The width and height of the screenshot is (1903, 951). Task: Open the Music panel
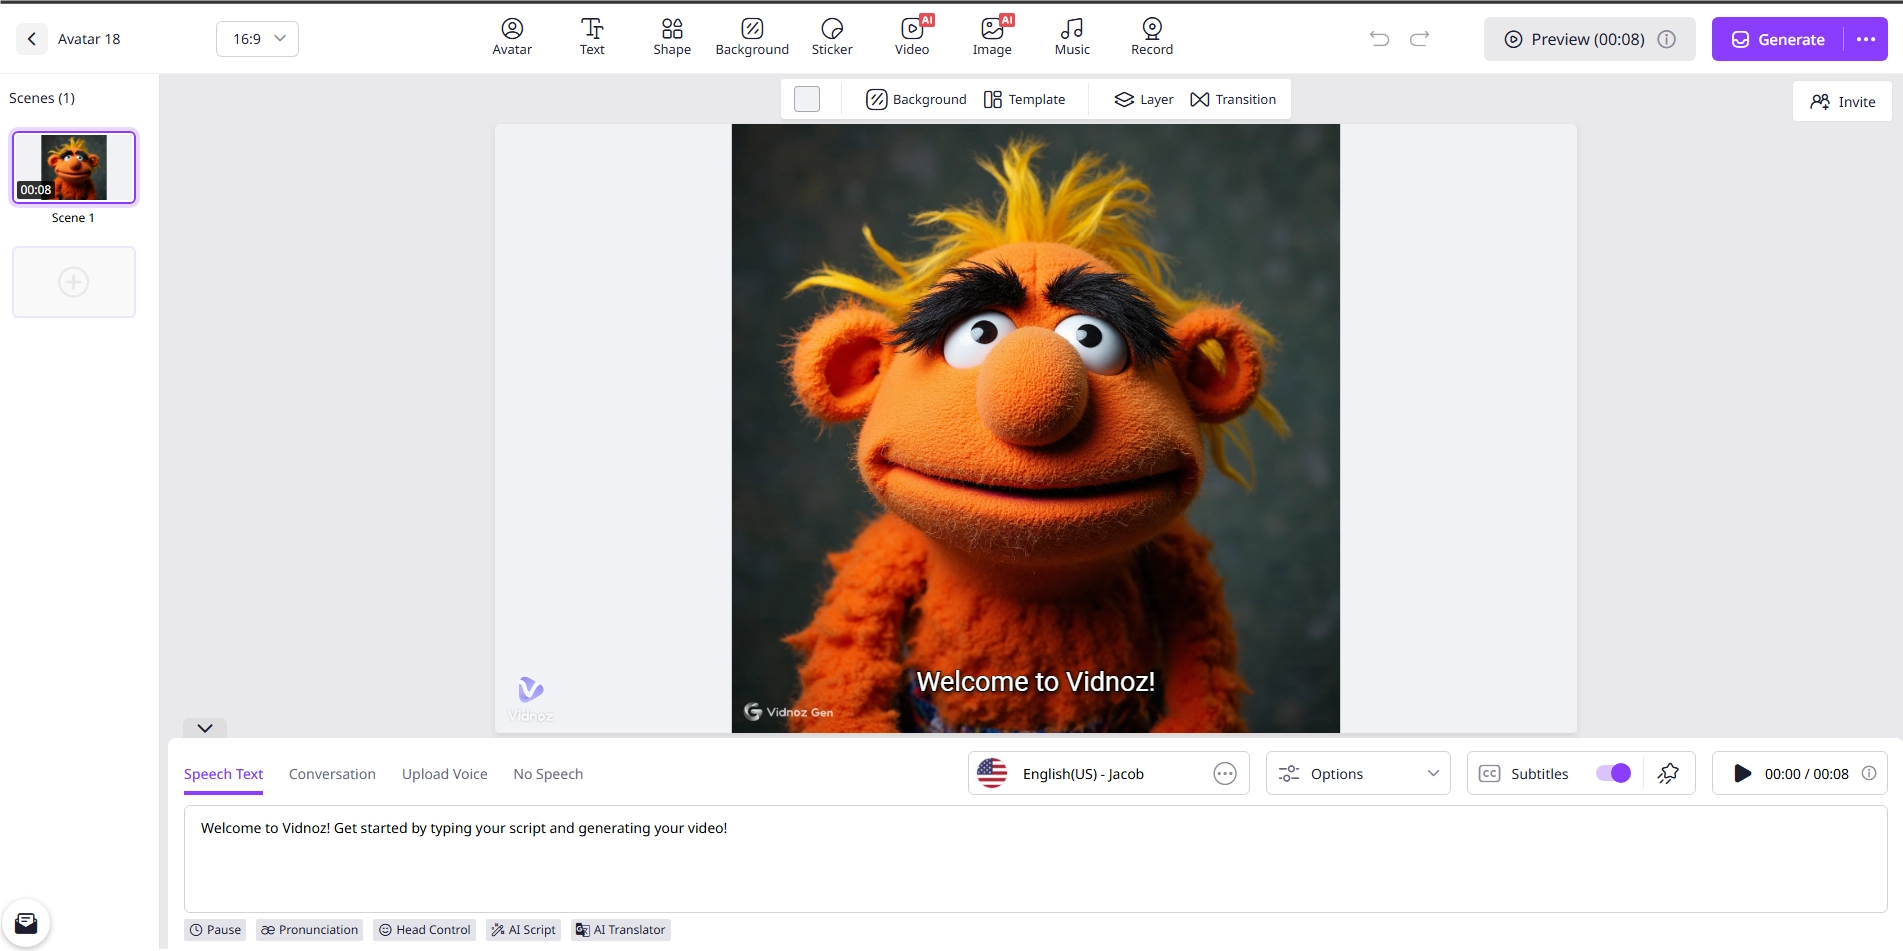1071,36
